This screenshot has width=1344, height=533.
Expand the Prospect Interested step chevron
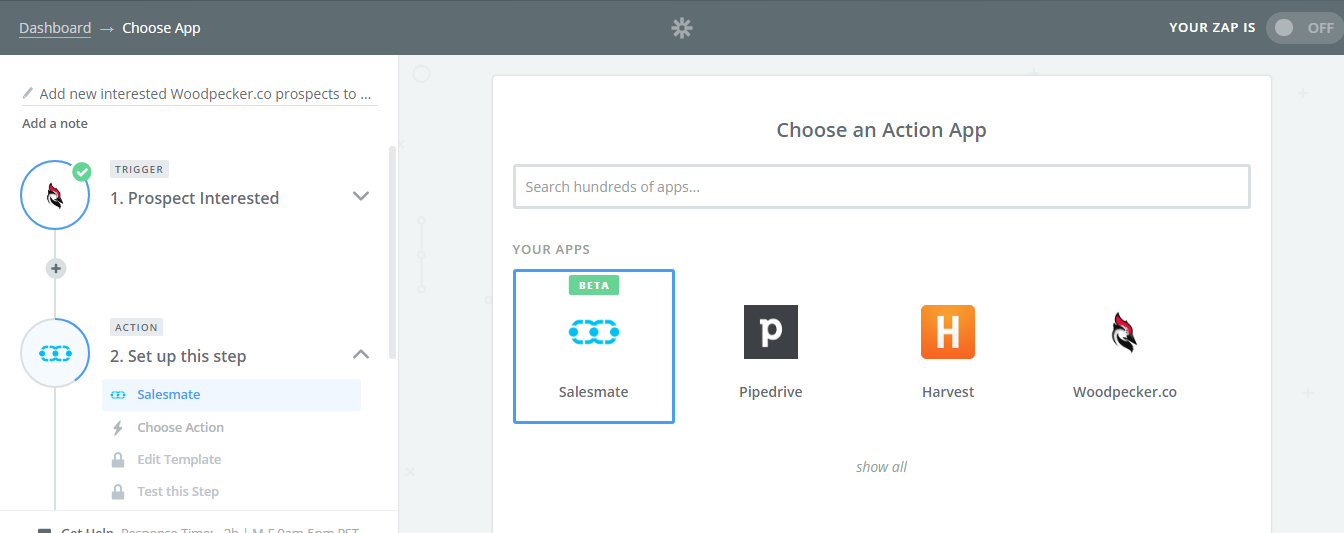tap(361, 196)
